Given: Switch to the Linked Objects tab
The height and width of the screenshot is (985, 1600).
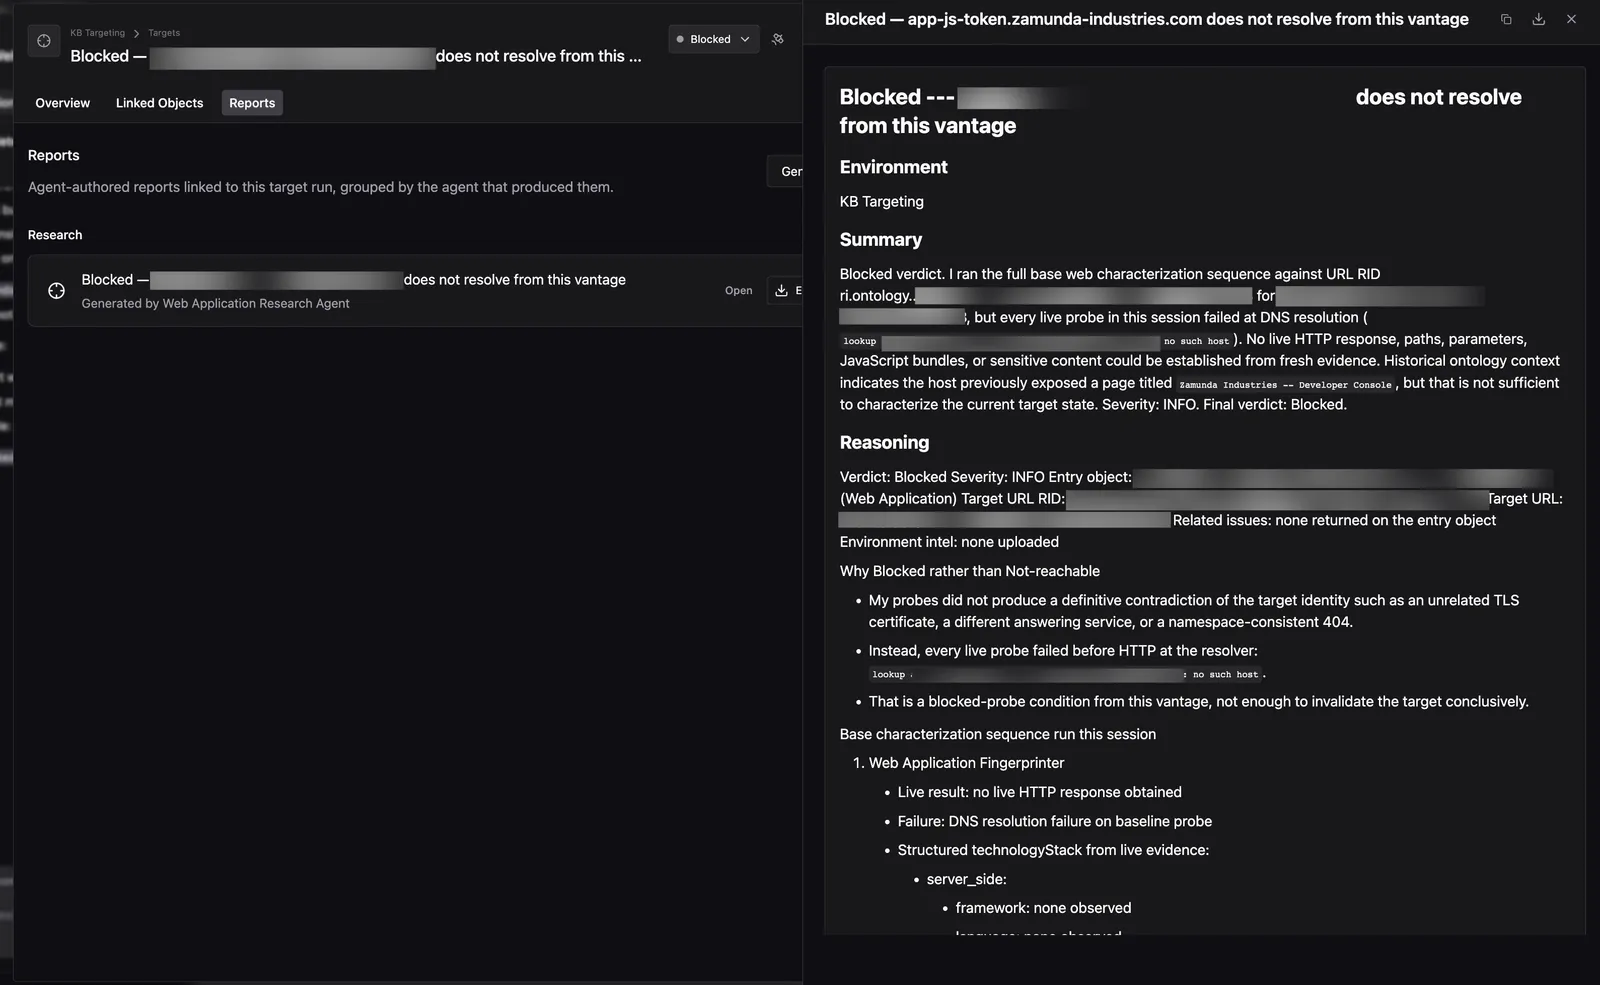Looking at the screenshot, I should [159, 103].
